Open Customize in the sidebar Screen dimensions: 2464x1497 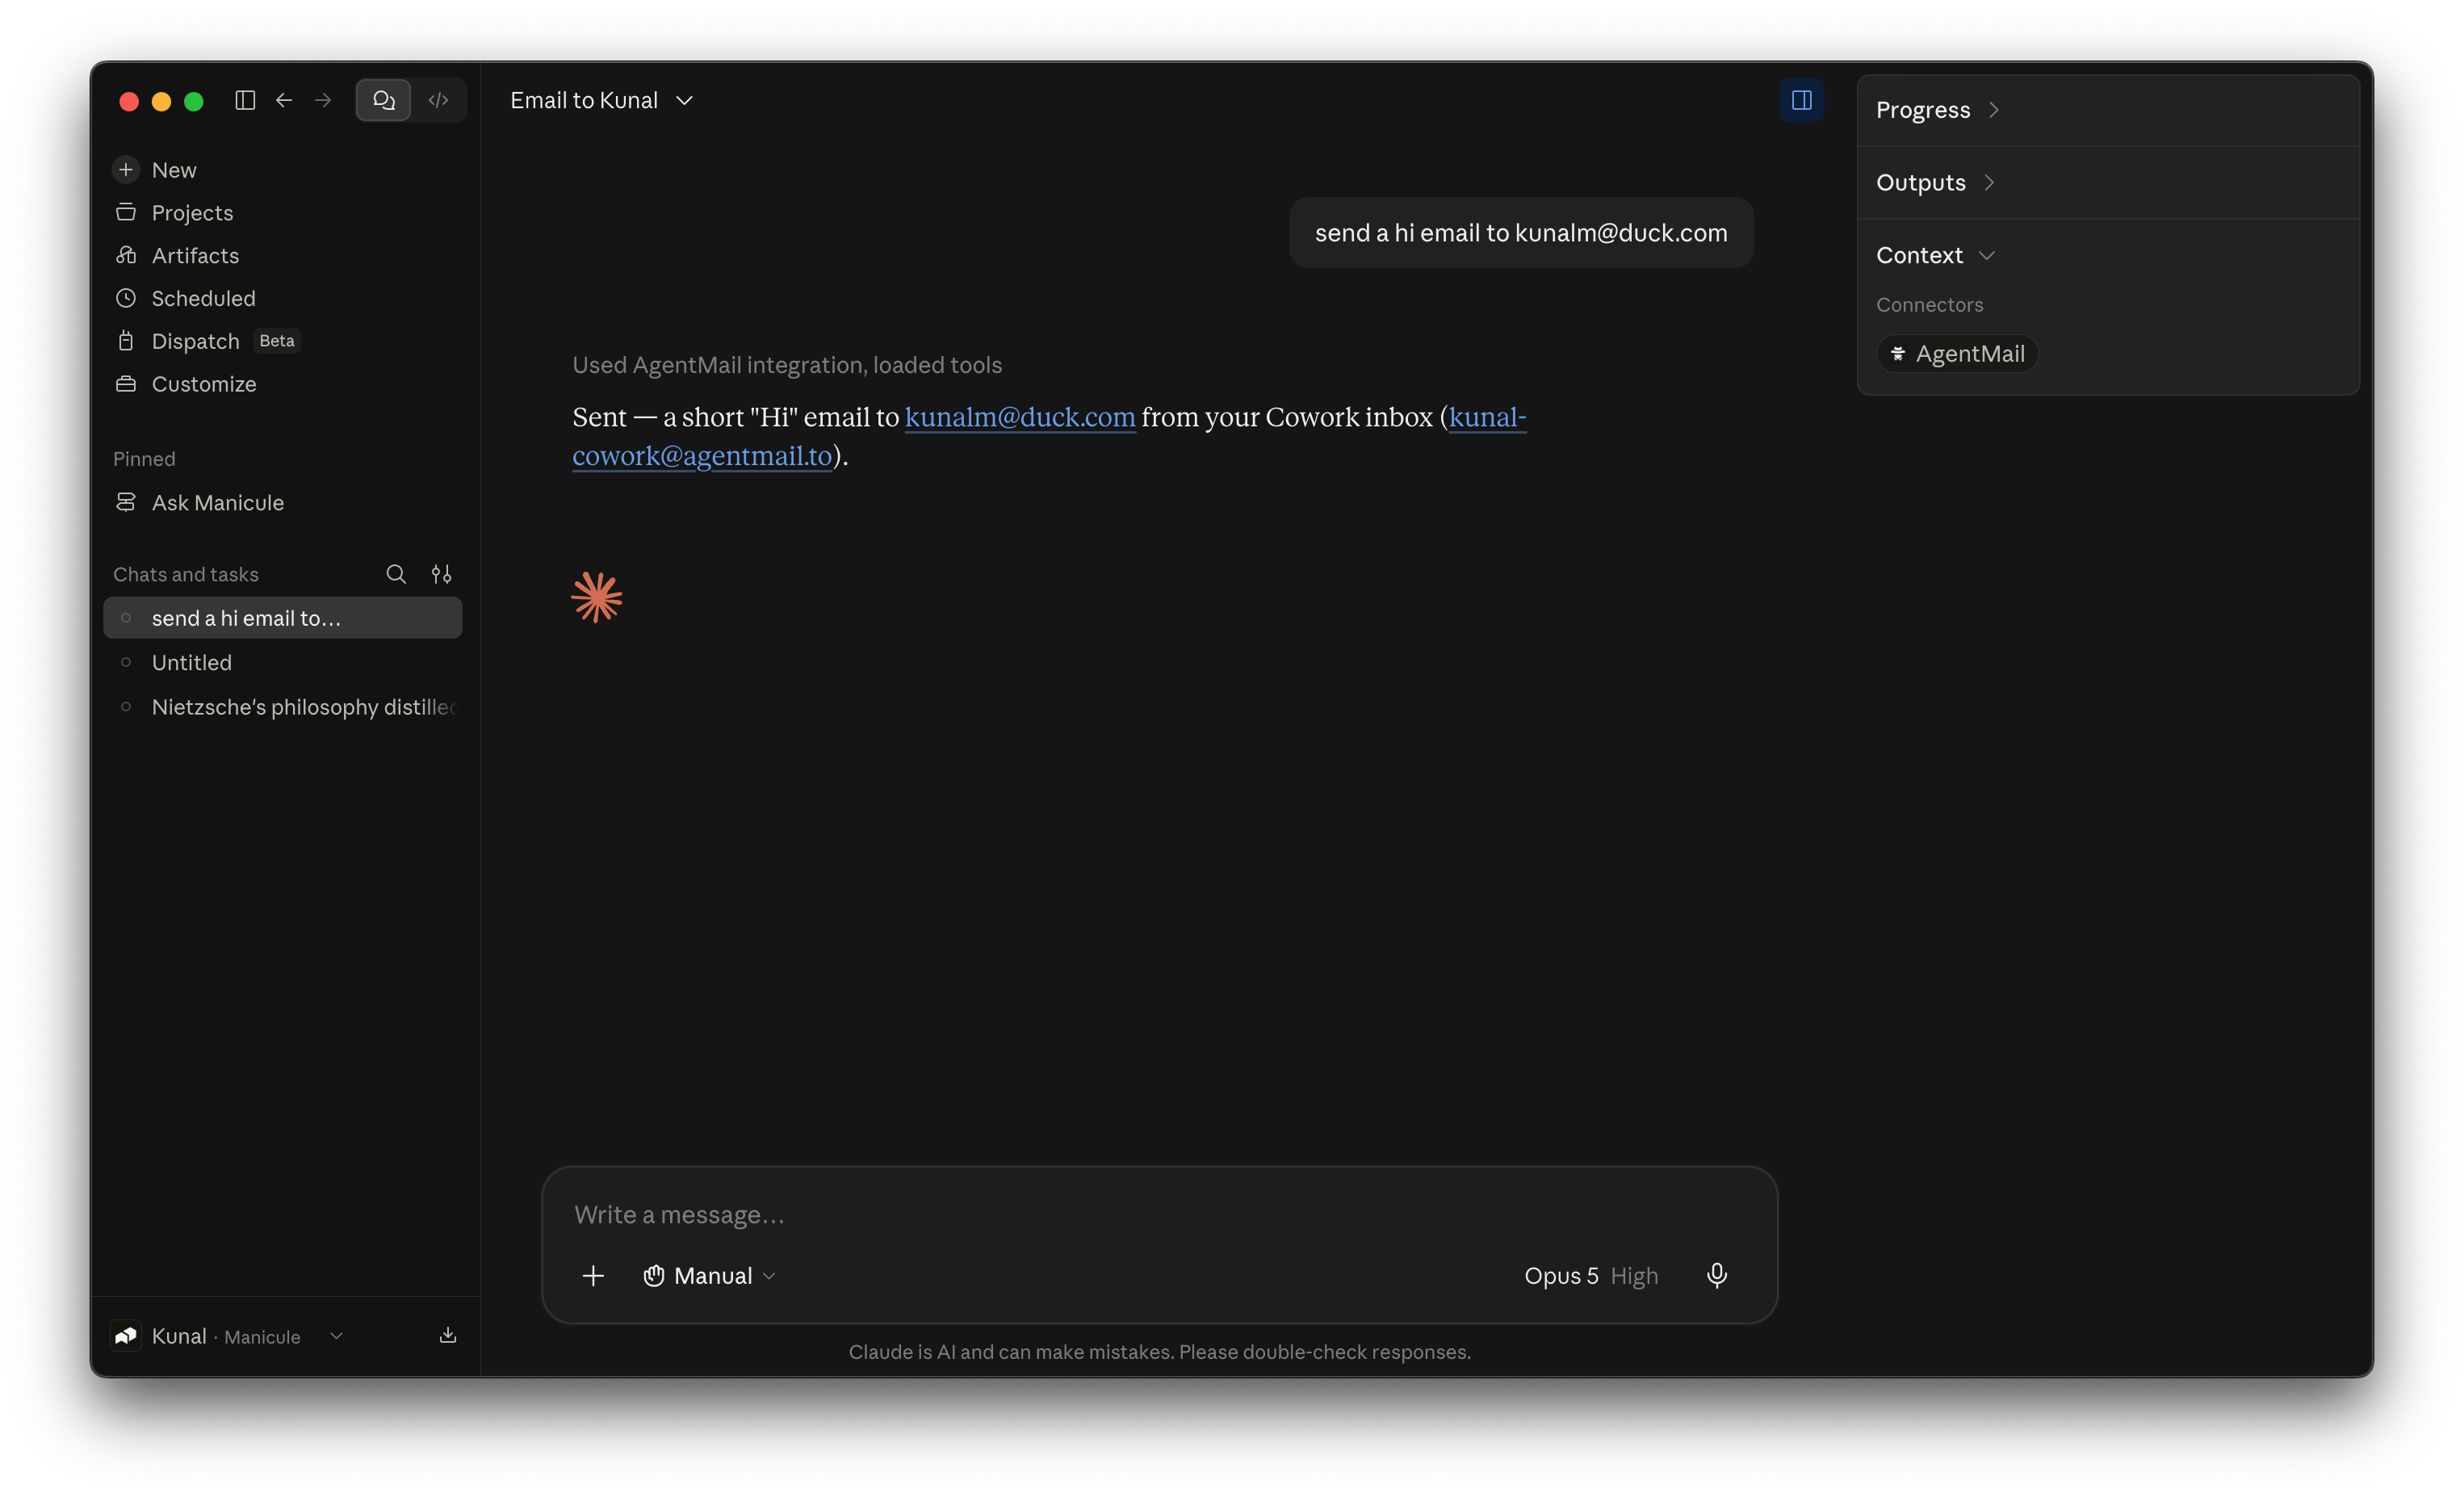[x=283, y=384]
